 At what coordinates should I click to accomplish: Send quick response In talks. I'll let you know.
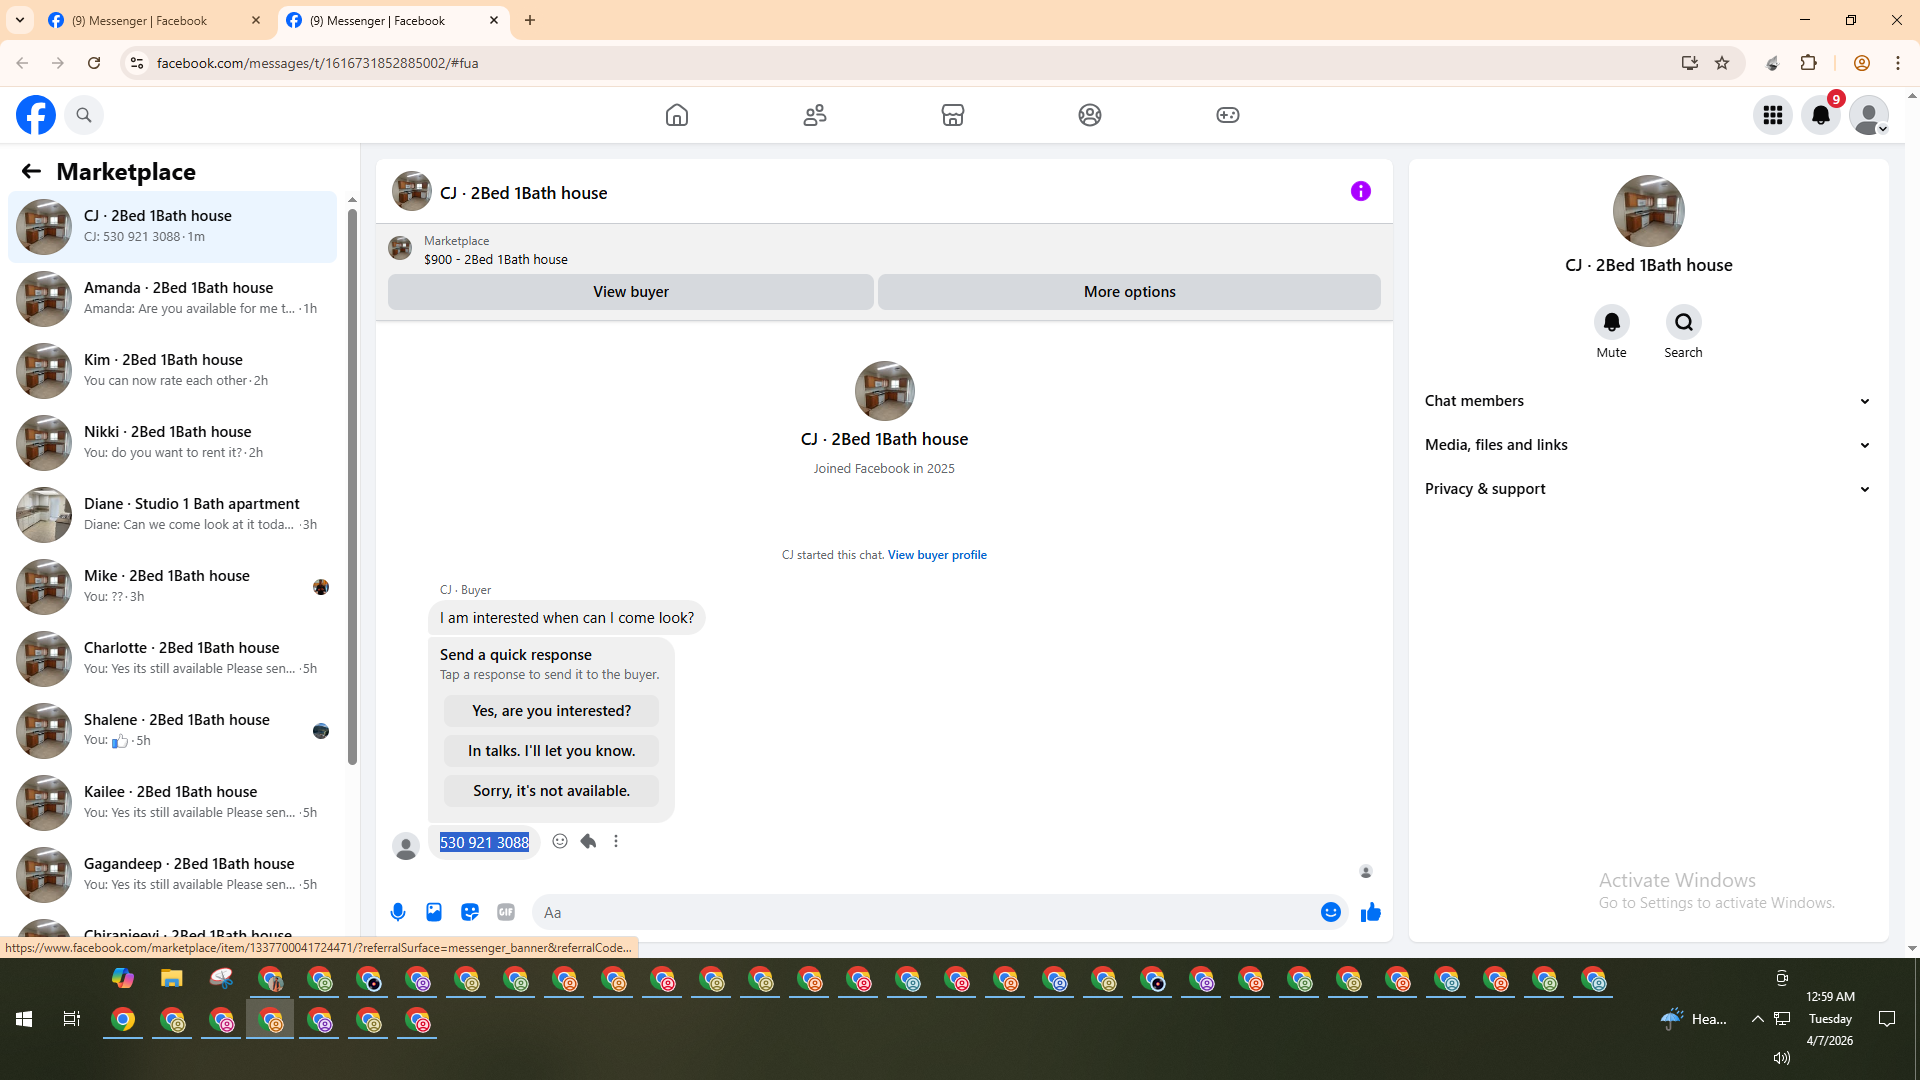click(x=552, y=751)
